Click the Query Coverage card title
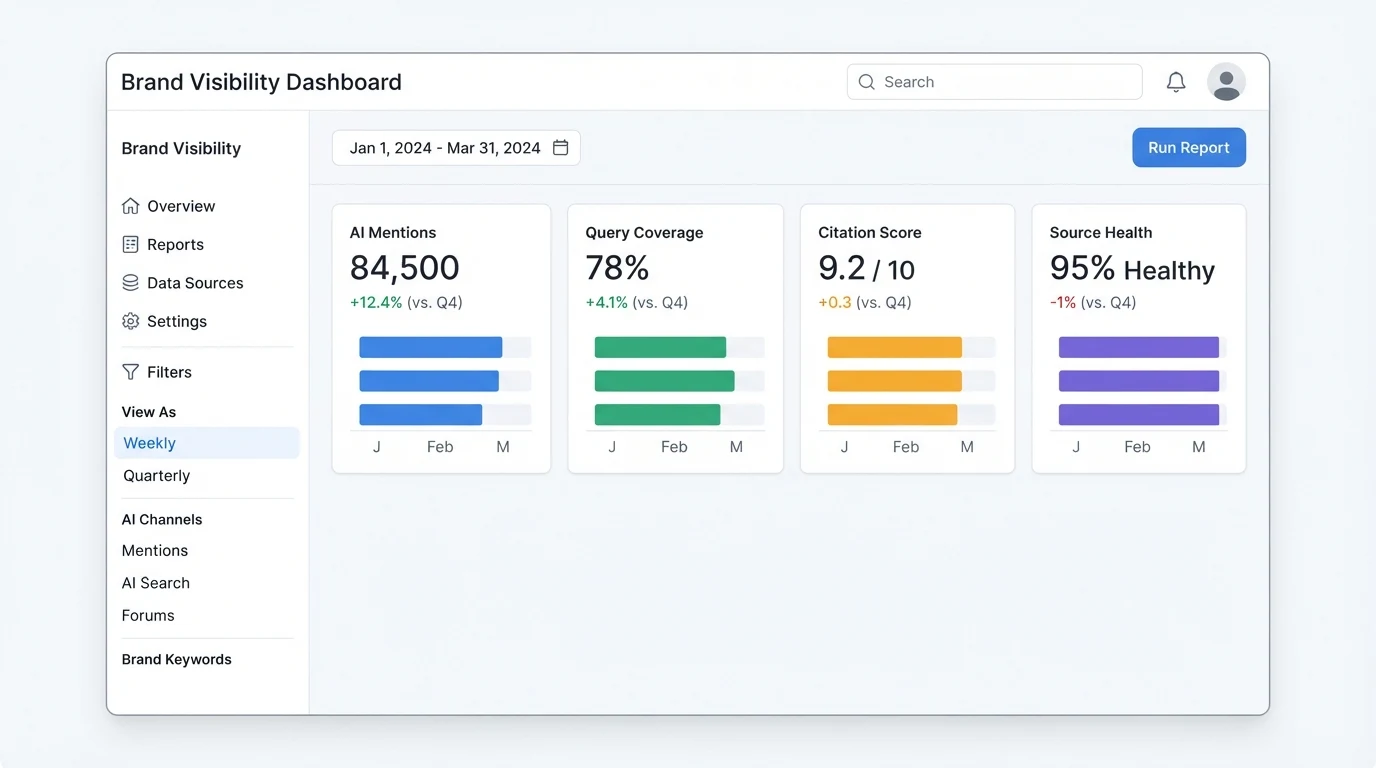Viewport: 1376px width, 768px height. click(644, 233)
